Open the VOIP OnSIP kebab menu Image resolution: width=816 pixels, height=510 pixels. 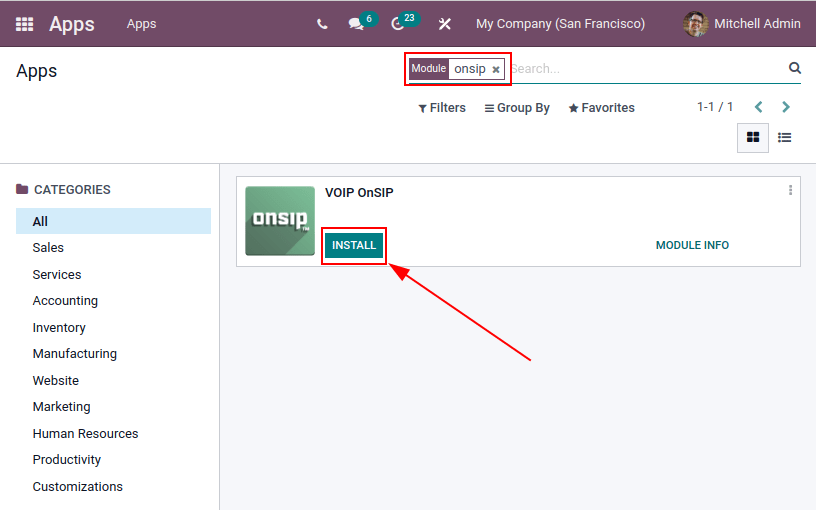point(790,190)
